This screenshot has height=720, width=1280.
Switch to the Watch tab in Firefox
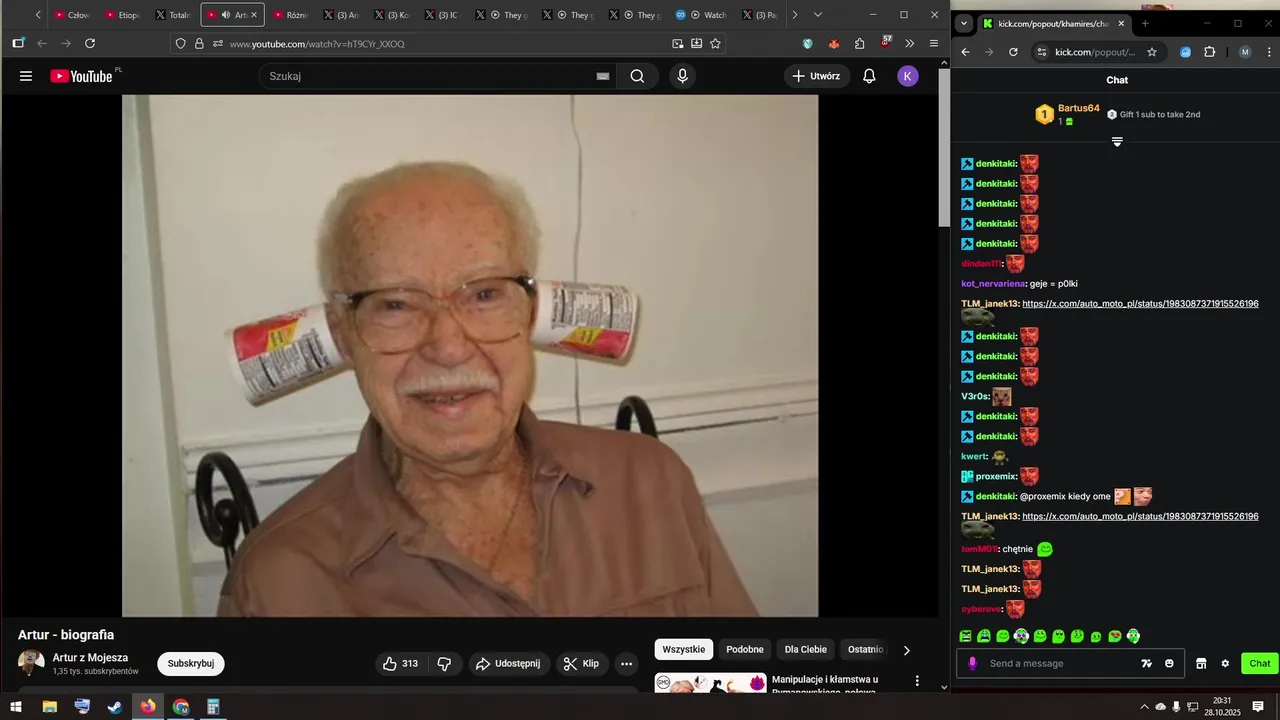click(x=701, y=15)
